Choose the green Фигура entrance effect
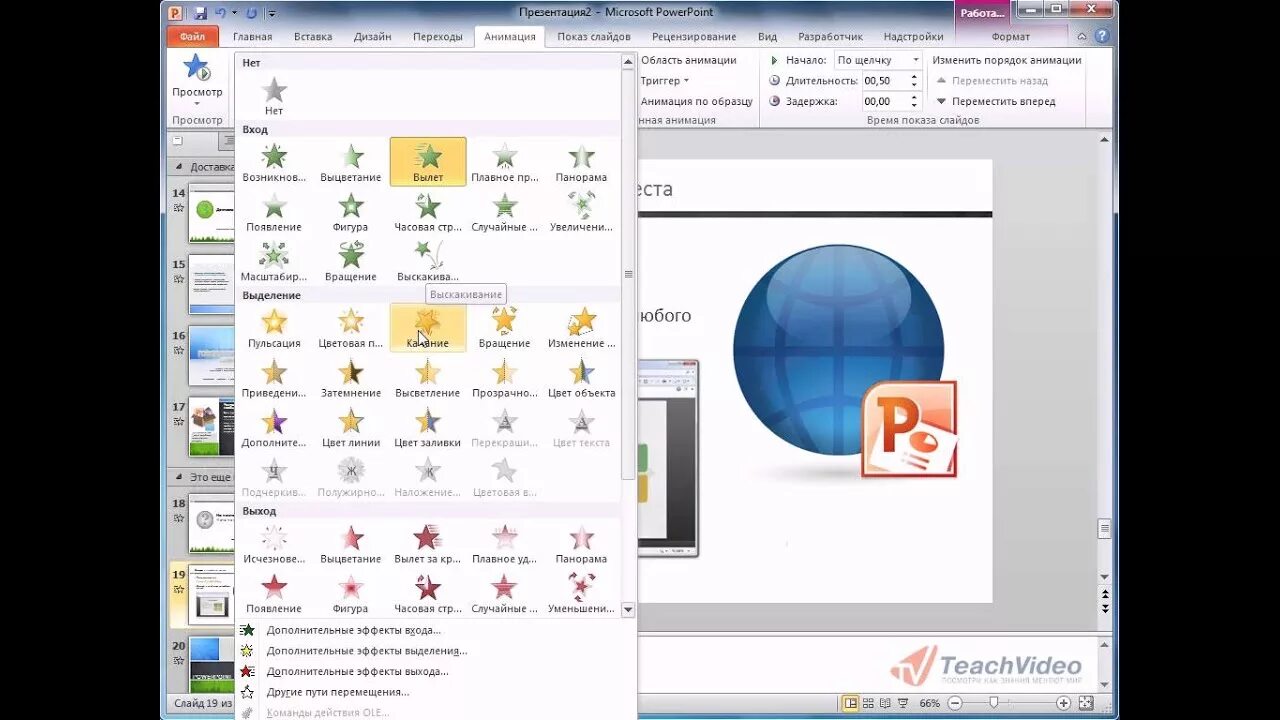The height and width of the screenshot is (720, 1280). 351,212
